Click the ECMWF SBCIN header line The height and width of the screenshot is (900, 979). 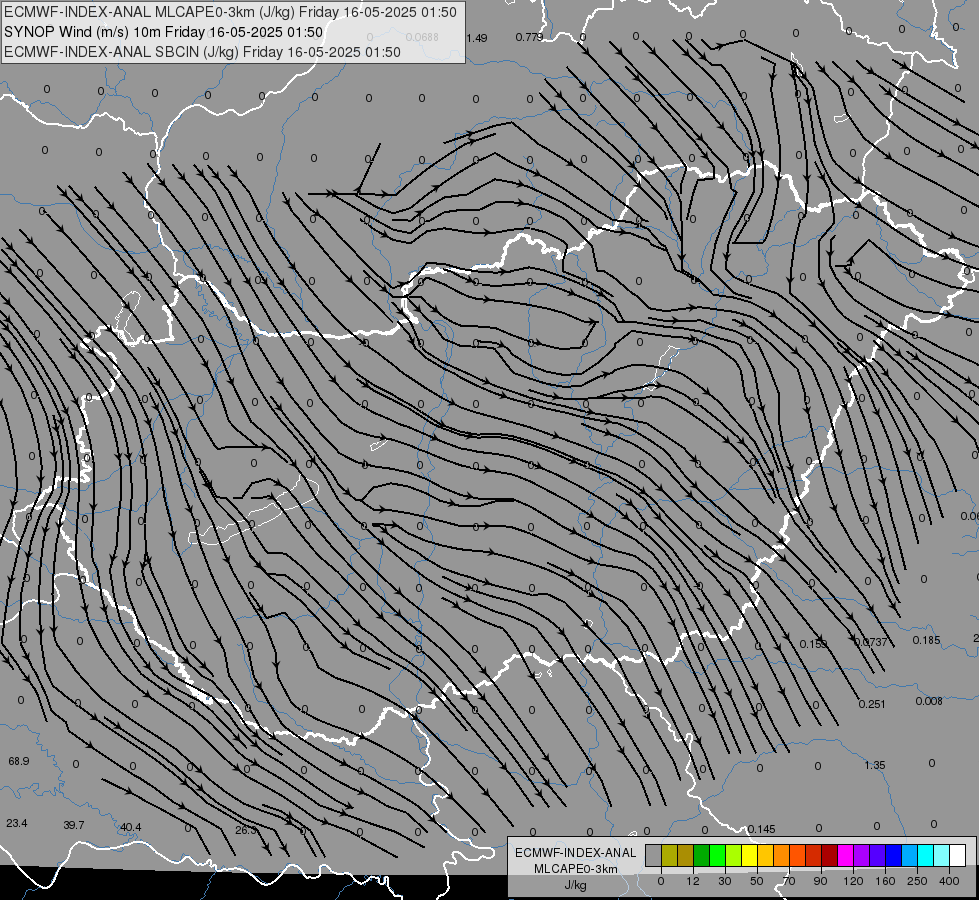(202, 52)
